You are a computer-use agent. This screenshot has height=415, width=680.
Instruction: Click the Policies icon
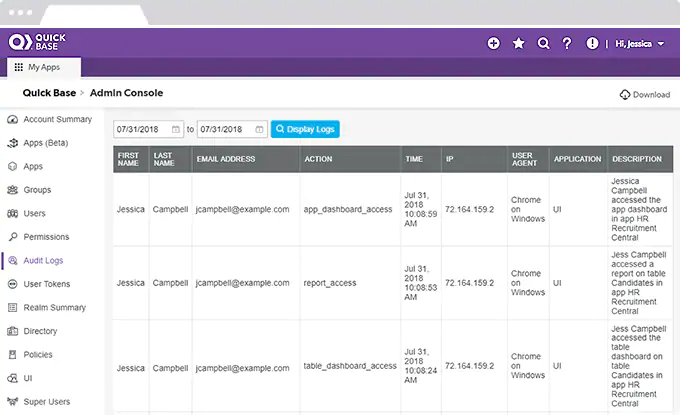(x=13, y=355)
